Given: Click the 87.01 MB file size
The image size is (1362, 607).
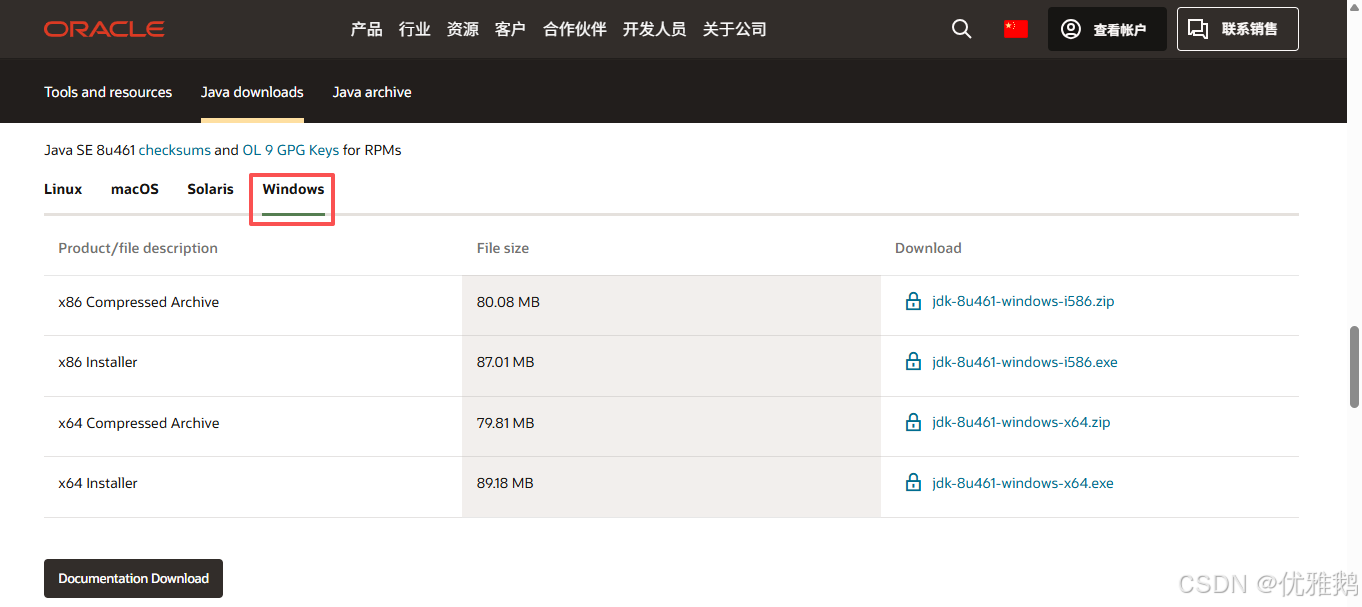Looking at the screenshot, I should click(x=505, y=362).
